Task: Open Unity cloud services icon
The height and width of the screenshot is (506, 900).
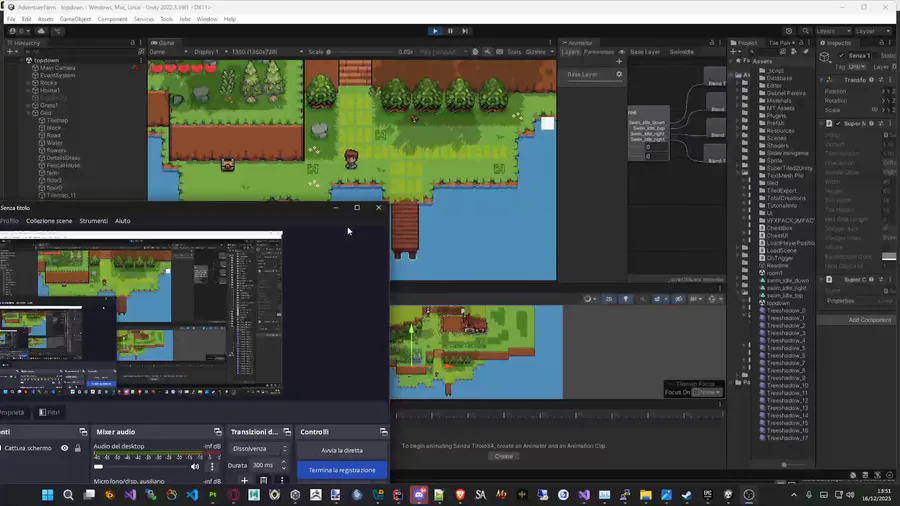Action: point(41,31)
